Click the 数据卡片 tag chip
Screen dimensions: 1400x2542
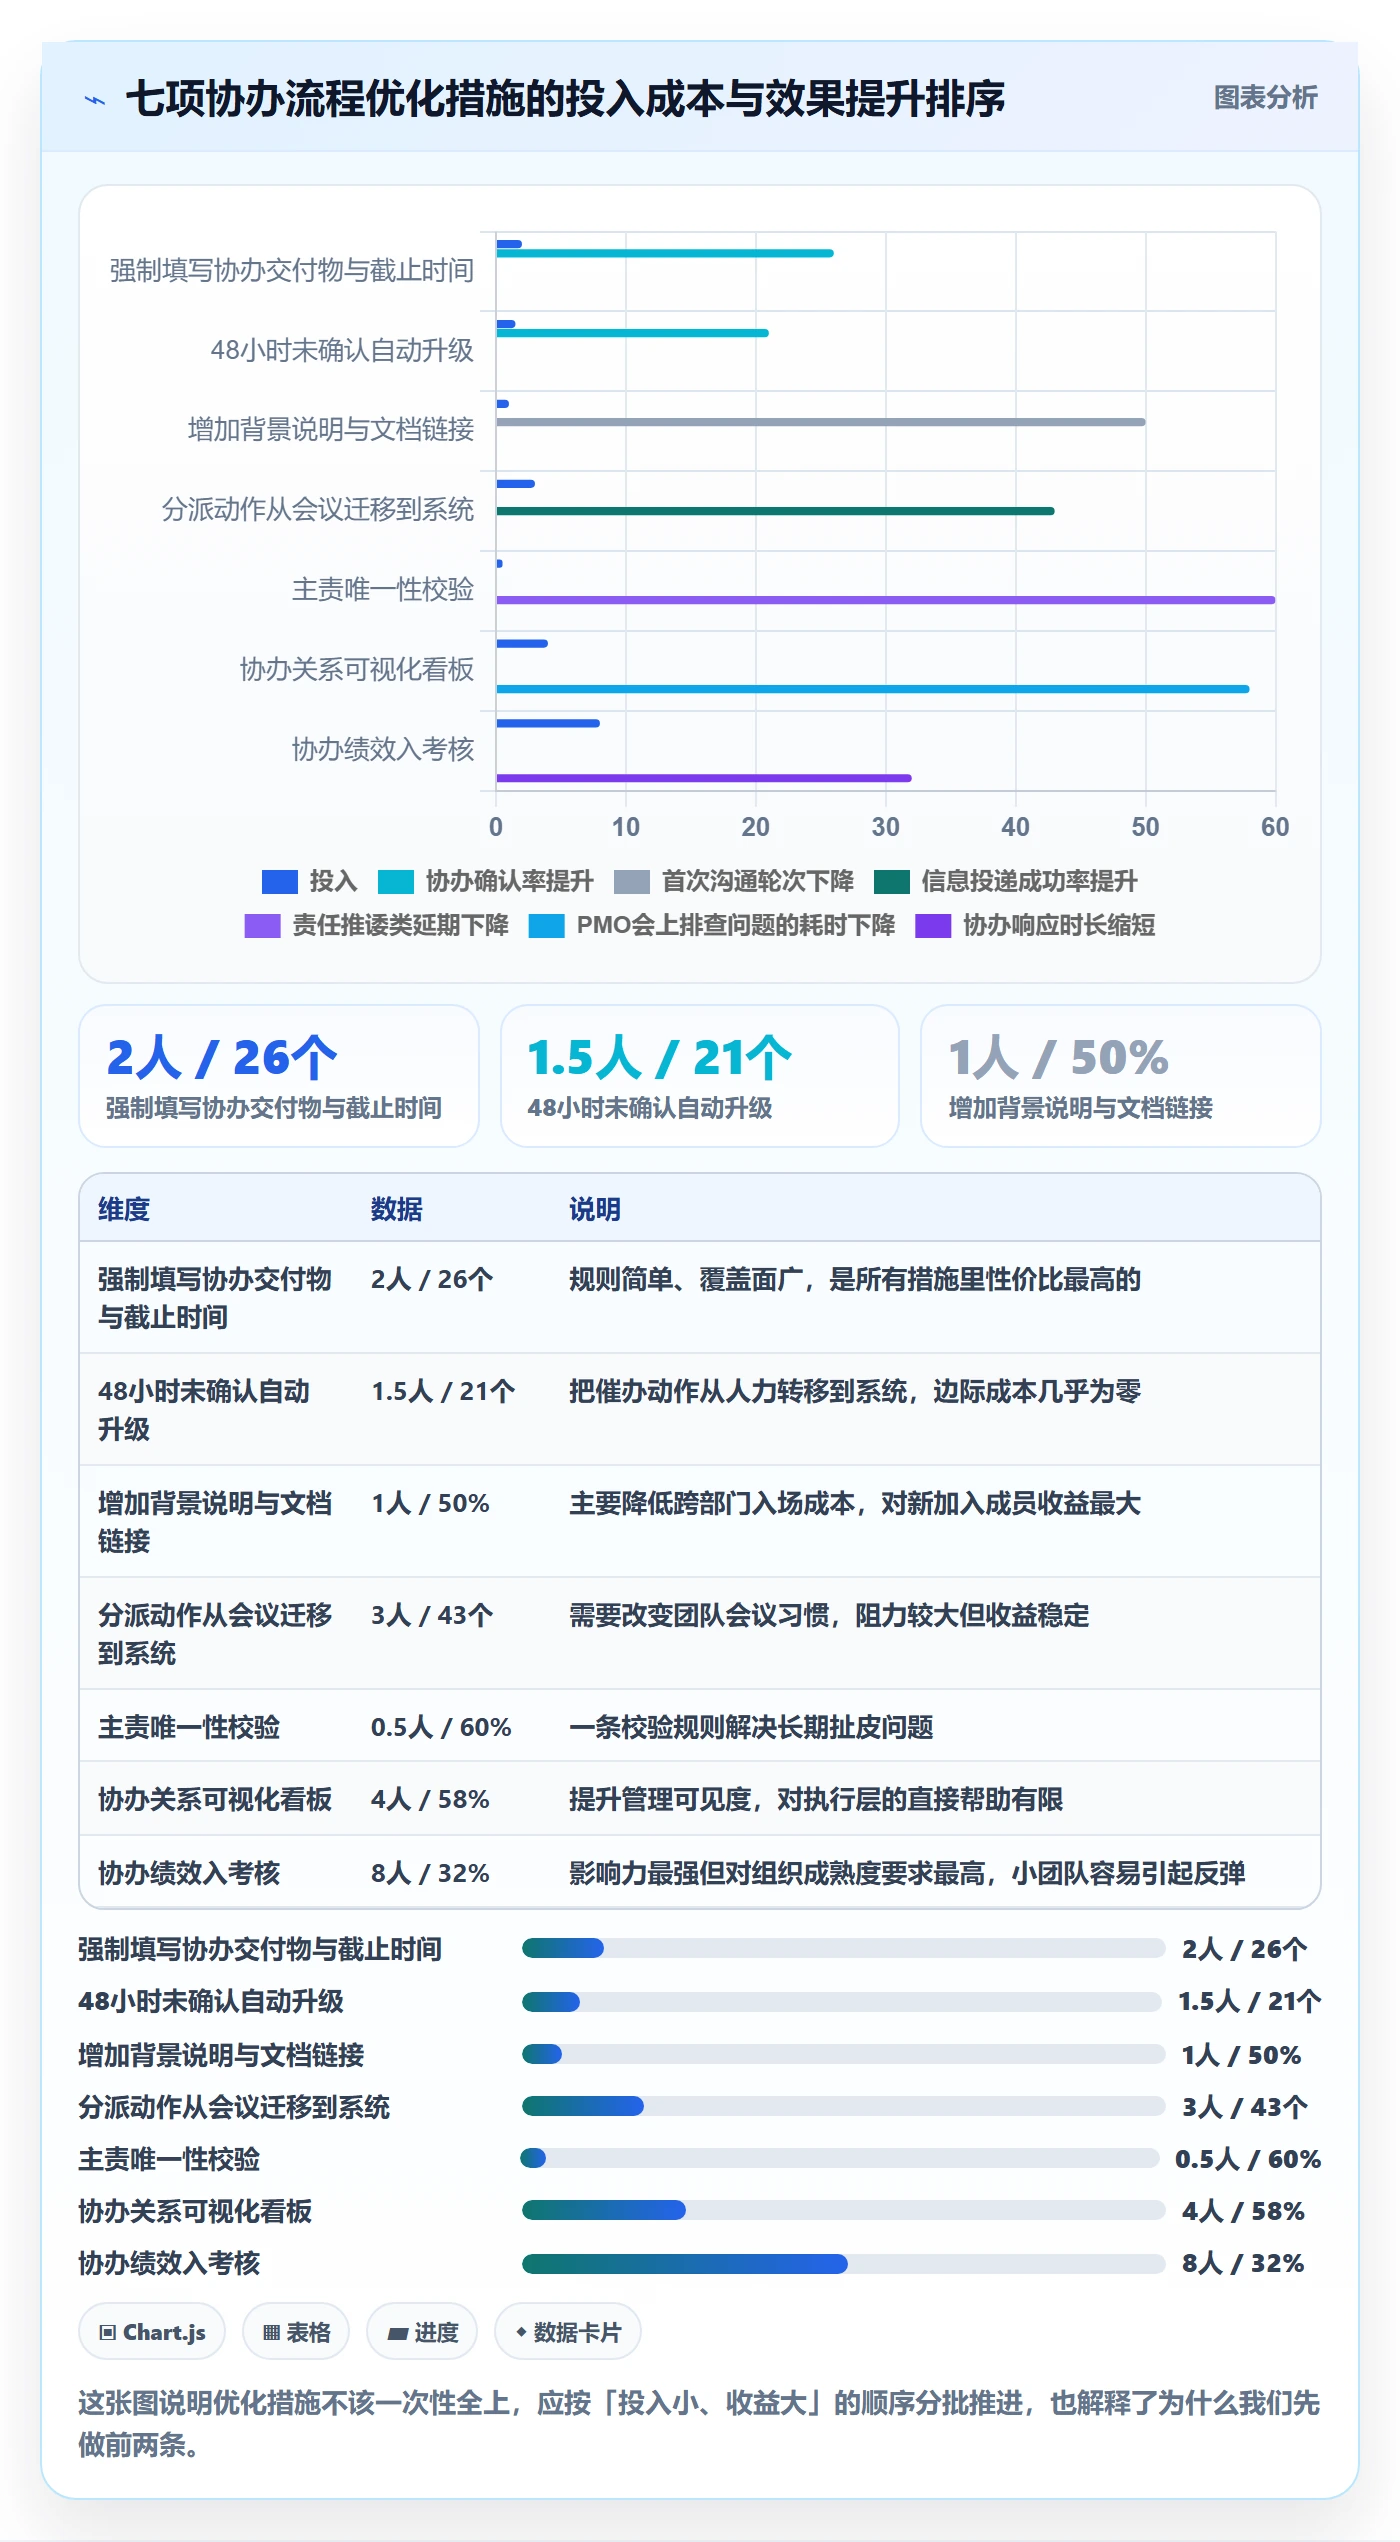click(x=568, y=2331)
